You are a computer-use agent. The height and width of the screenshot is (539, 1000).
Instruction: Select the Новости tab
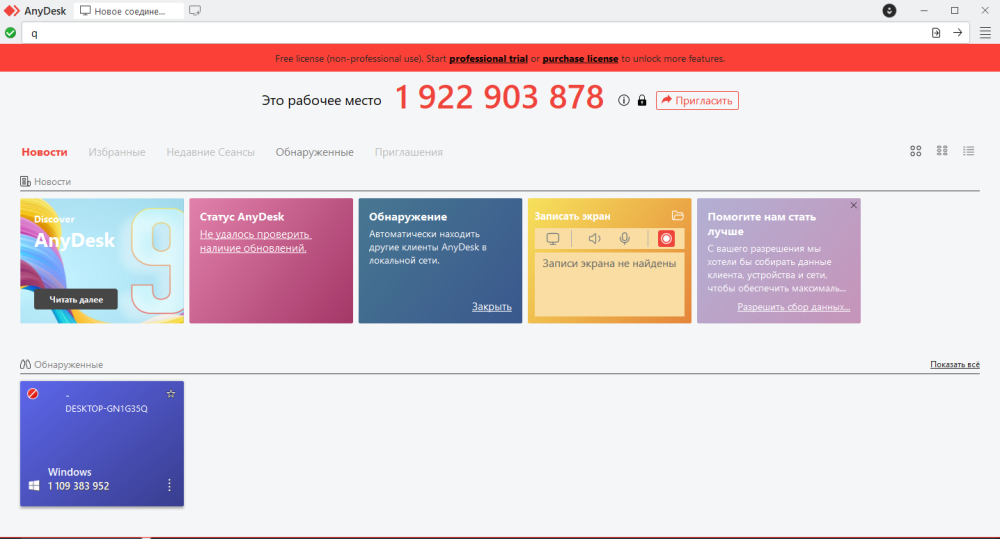(x=45, y=152)
